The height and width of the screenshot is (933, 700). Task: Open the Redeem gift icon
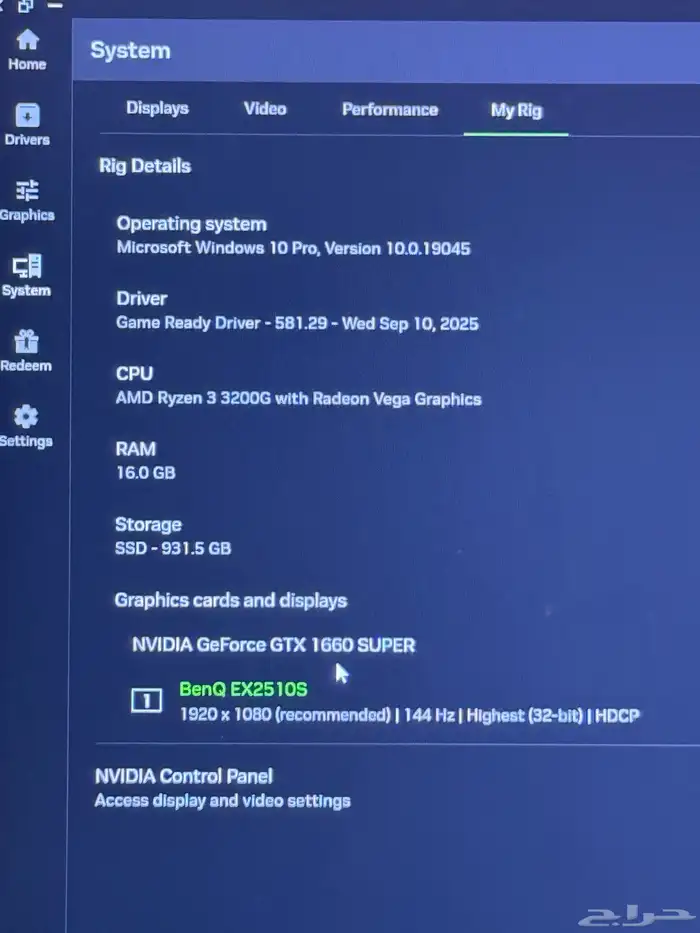[27, 342]
